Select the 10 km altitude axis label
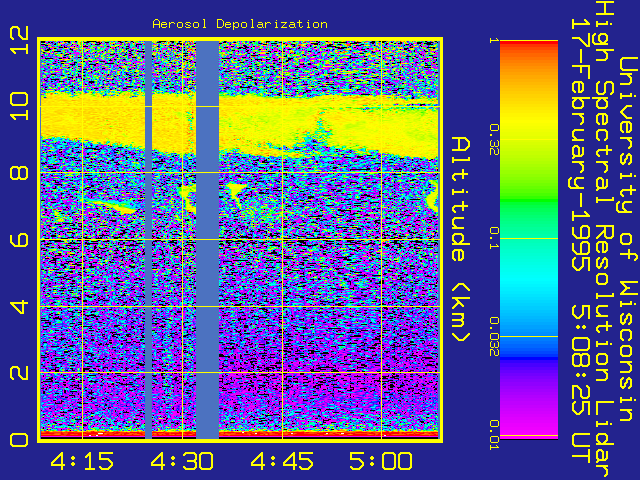640x480 pixels. click(x=19, y=106)
